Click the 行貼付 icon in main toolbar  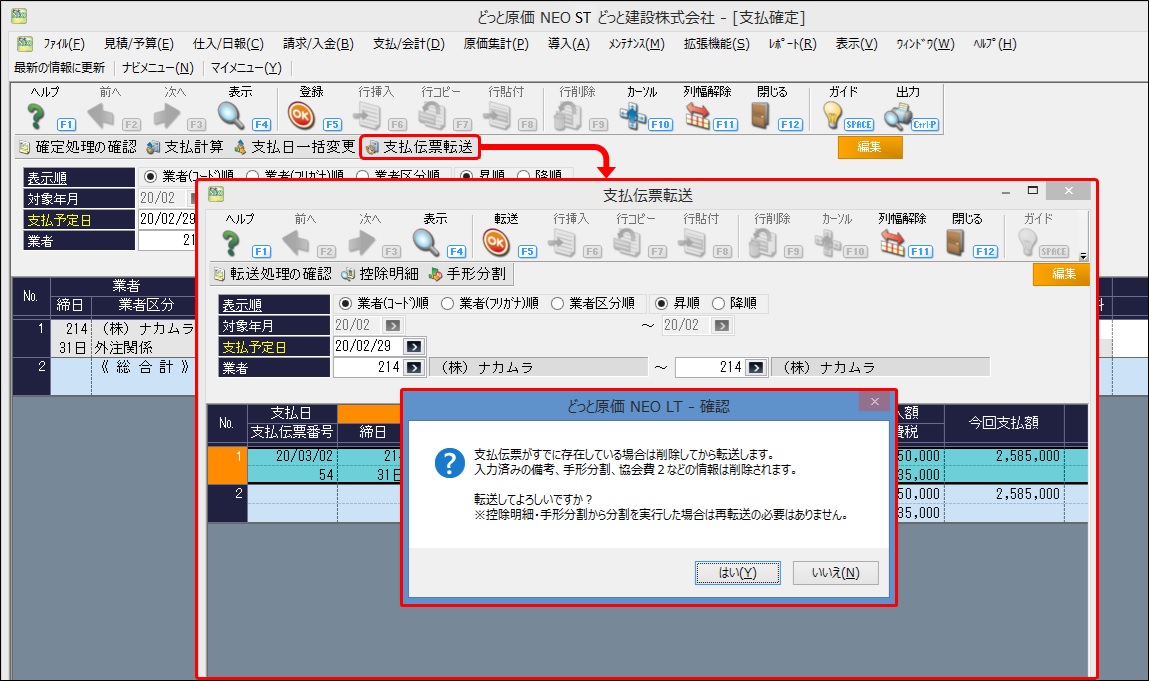(498, 116)
